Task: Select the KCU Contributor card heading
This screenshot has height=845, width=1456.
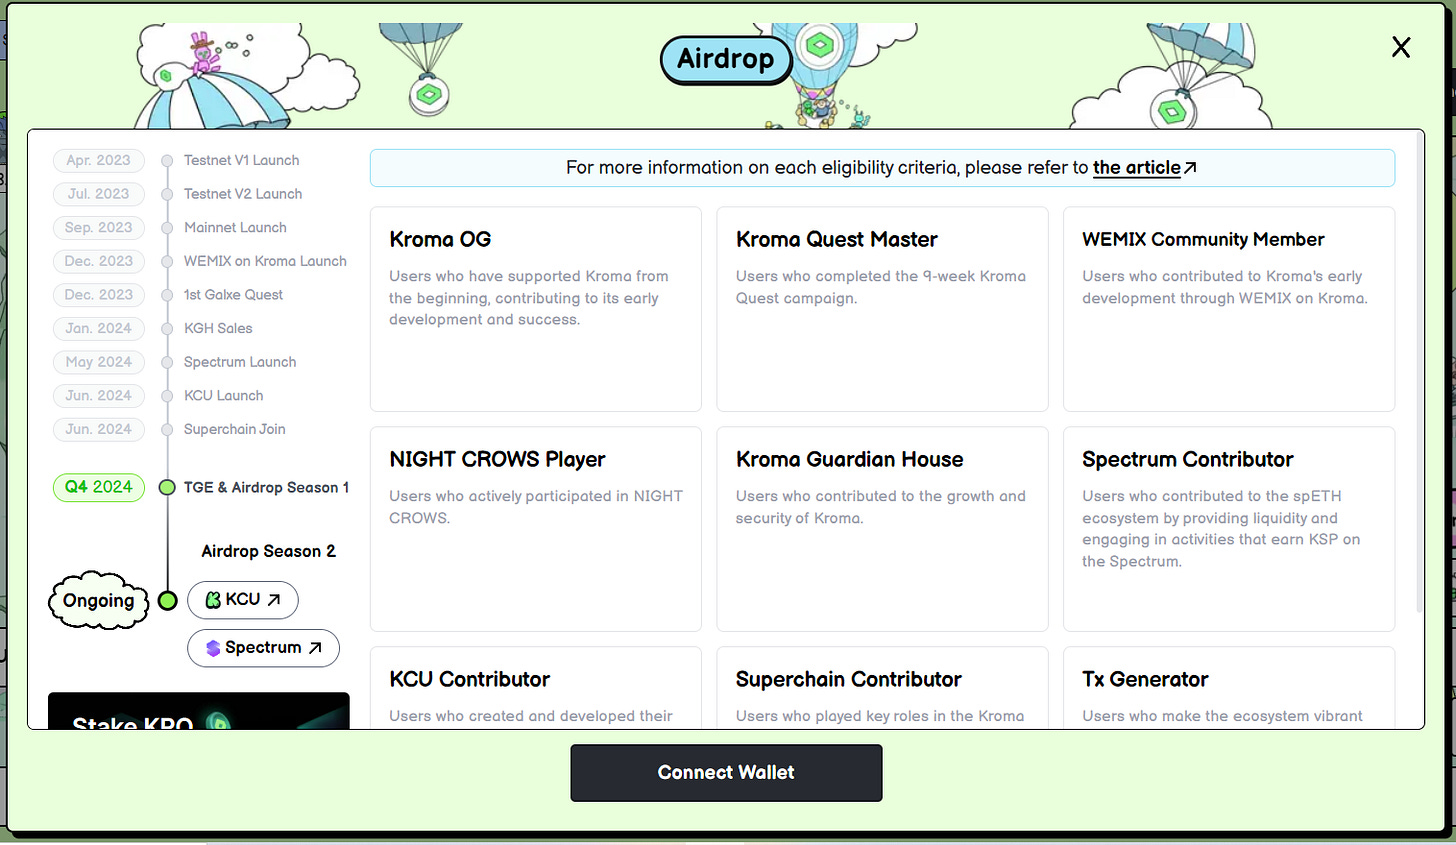Action: click(x=469, y=679)
